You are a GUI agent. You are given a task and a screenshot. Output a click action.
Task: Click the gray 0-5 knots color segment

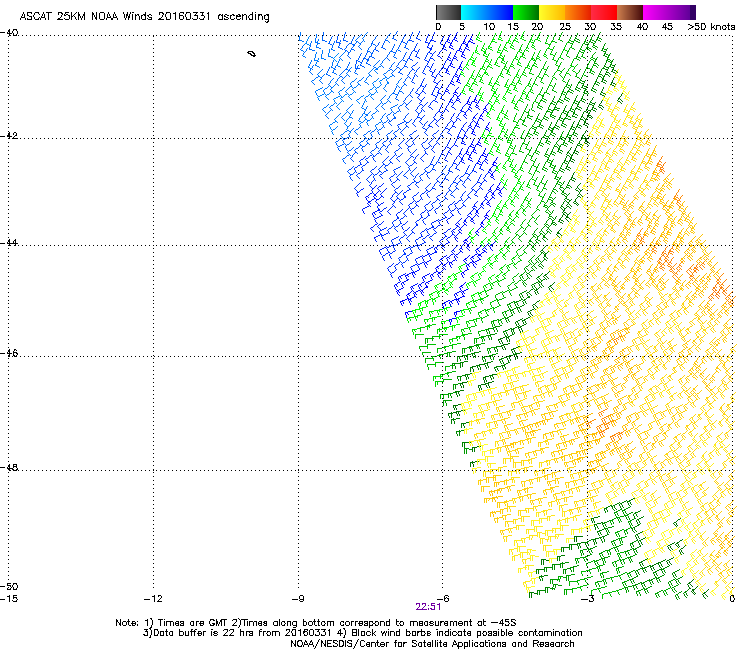[448, 12]
